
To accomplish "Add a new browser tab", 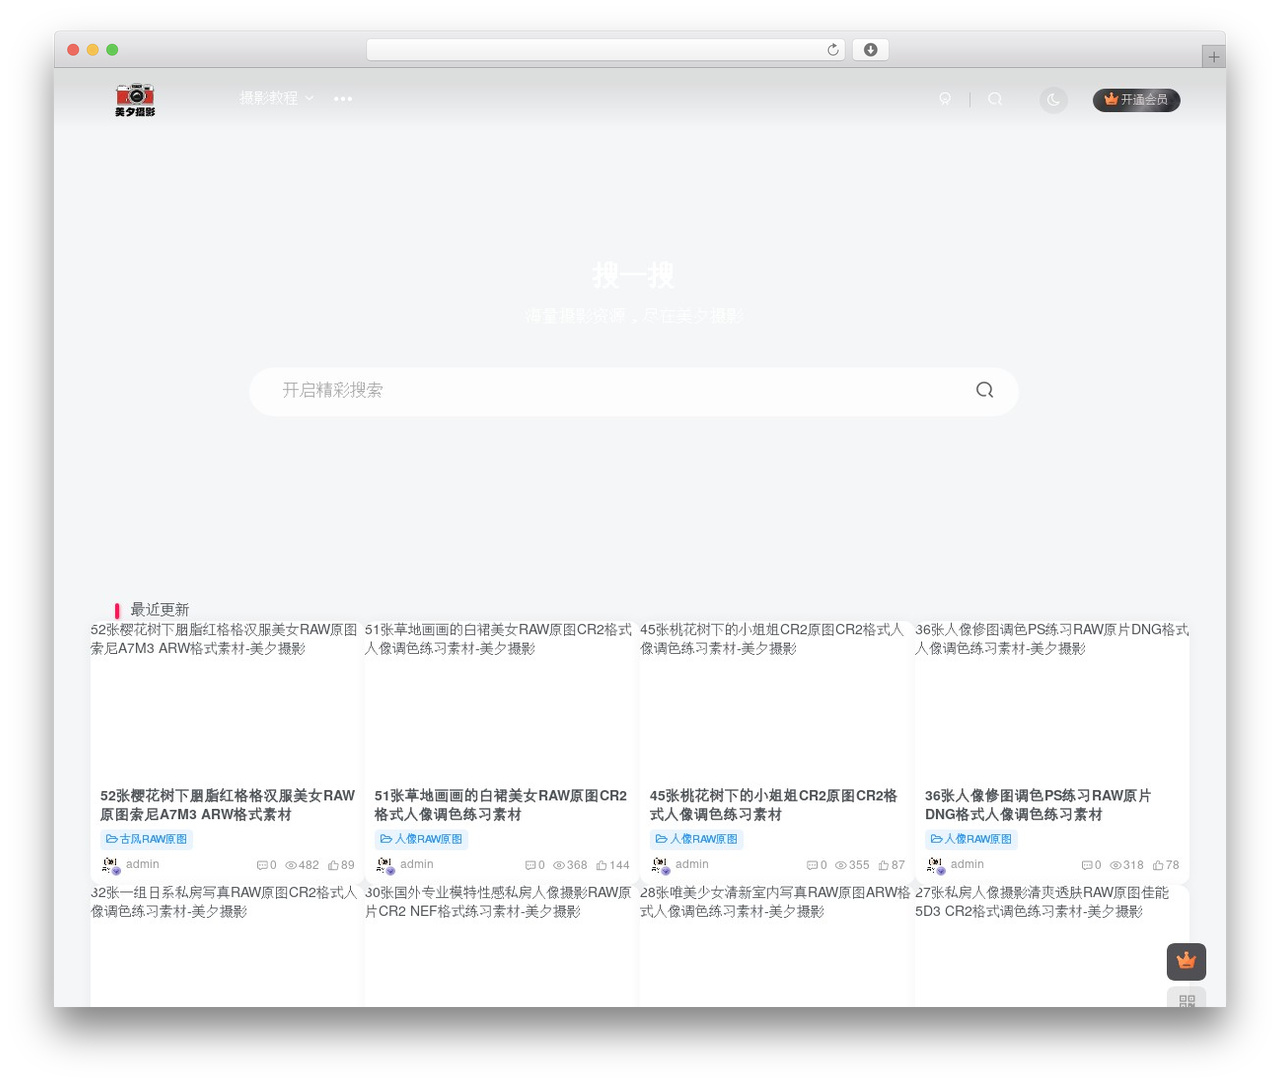I will click(x=1214, y=57).
